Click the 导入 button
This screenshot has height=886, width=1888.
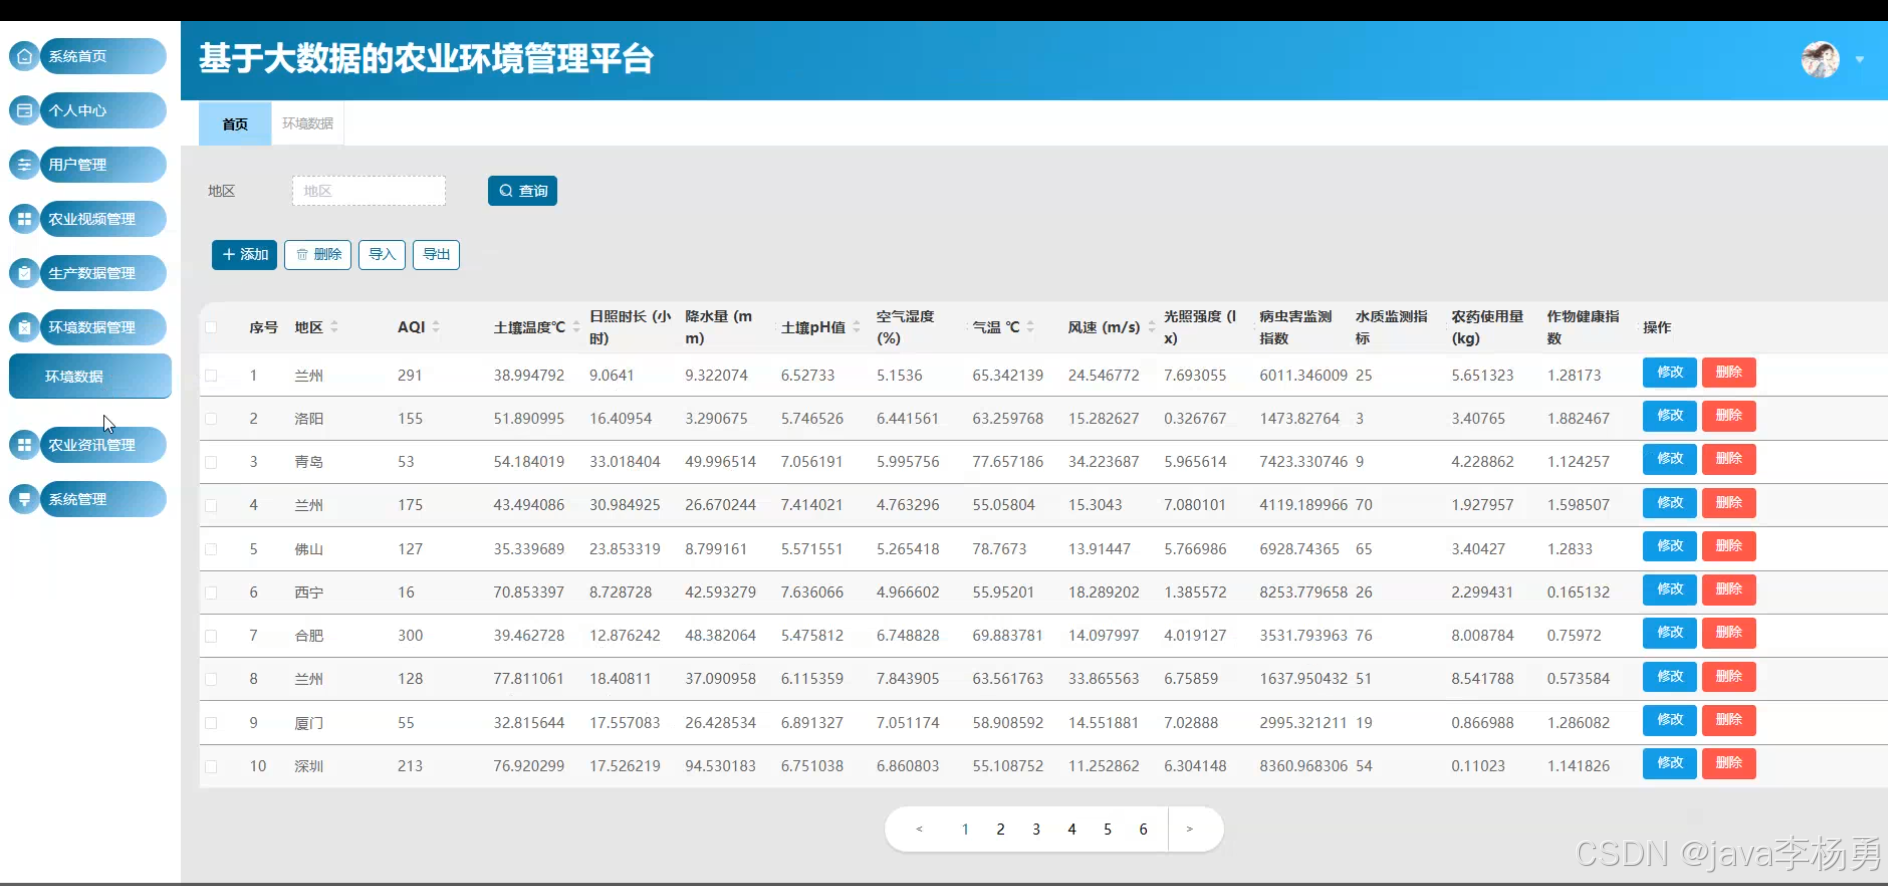(382, 254)
